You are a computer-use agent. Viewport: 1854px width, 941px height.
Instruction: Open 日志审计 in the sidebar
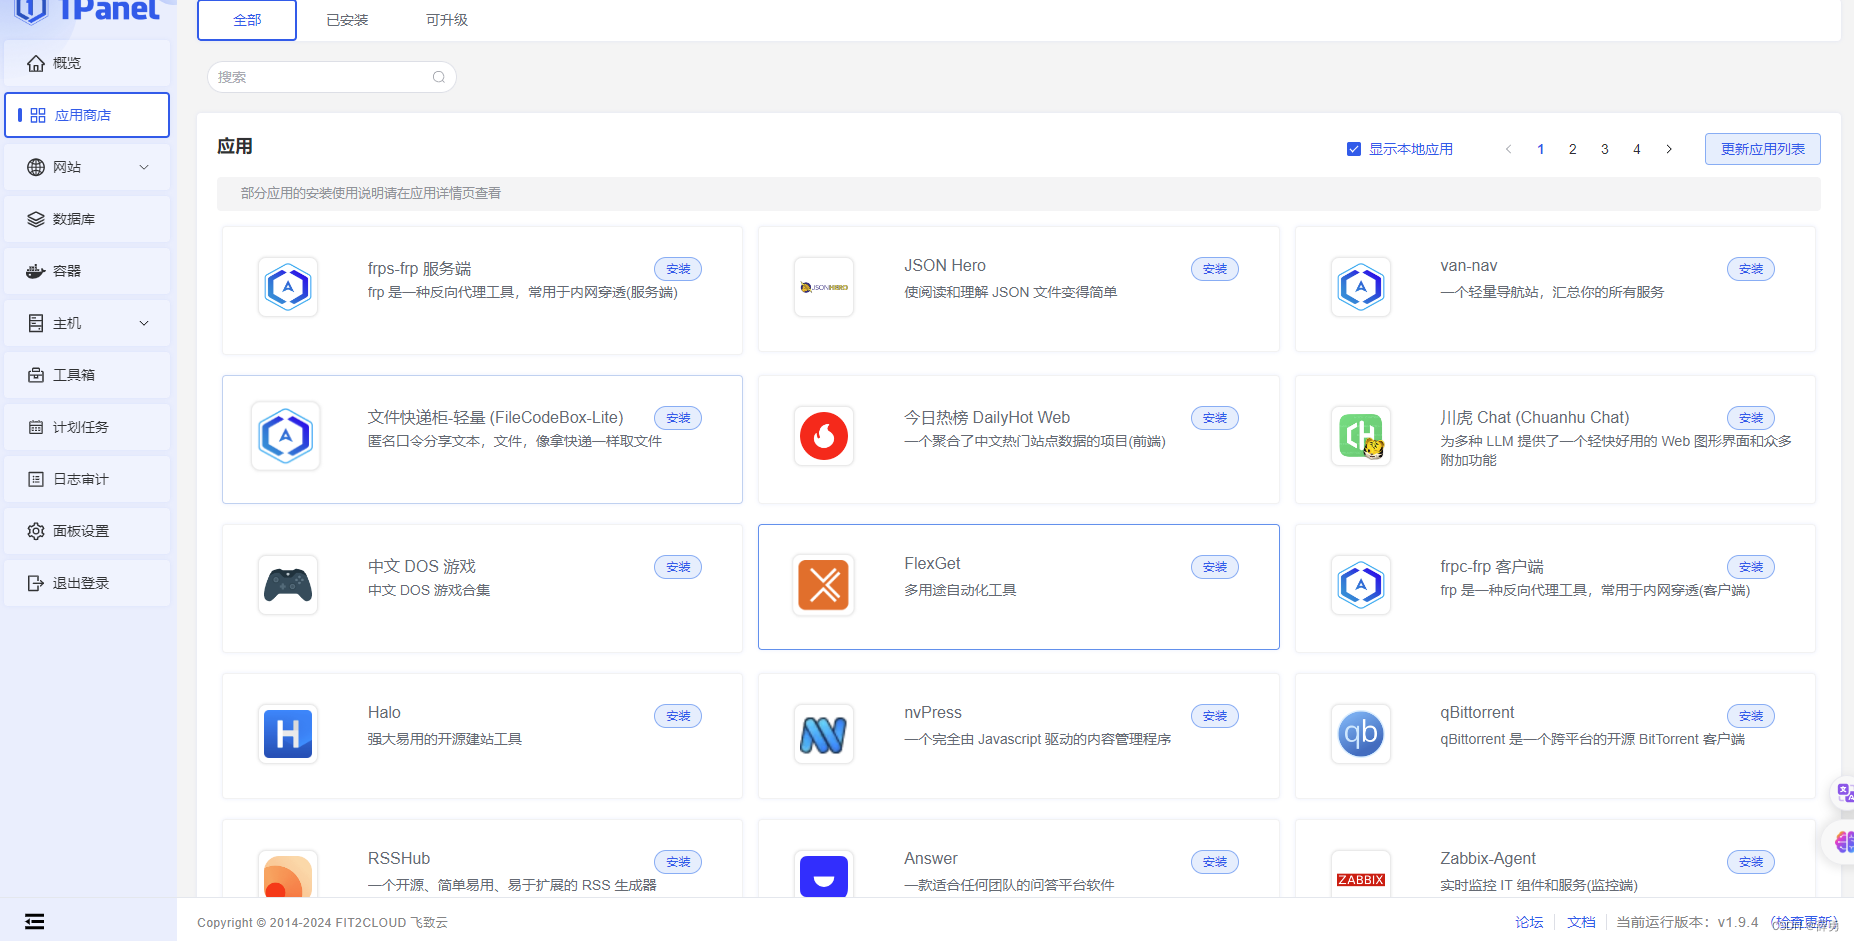pos(87,479)
